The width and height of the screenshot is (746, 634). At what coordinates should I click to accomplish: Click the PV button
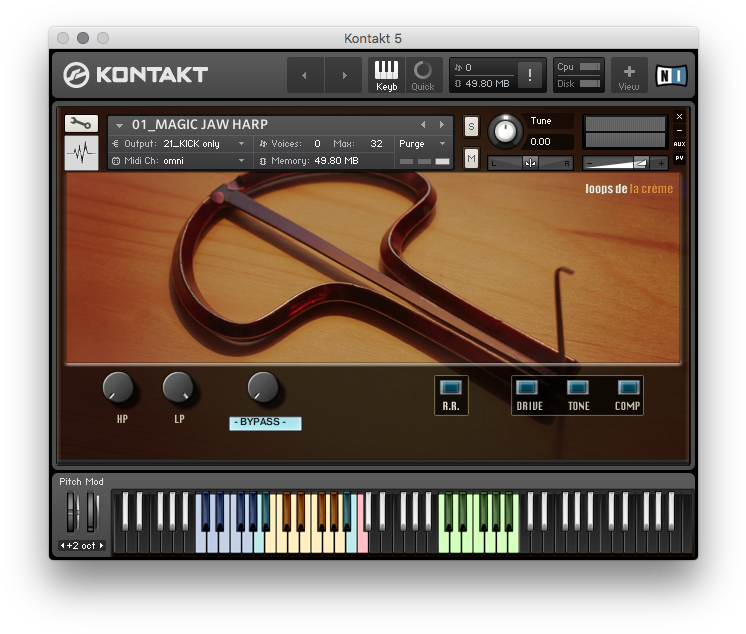[679, 158]
